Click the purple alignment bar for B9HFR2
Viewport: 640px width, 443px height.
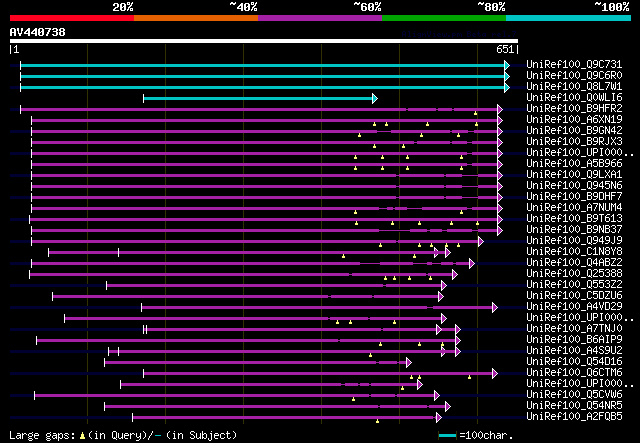[x=259, y=109]
